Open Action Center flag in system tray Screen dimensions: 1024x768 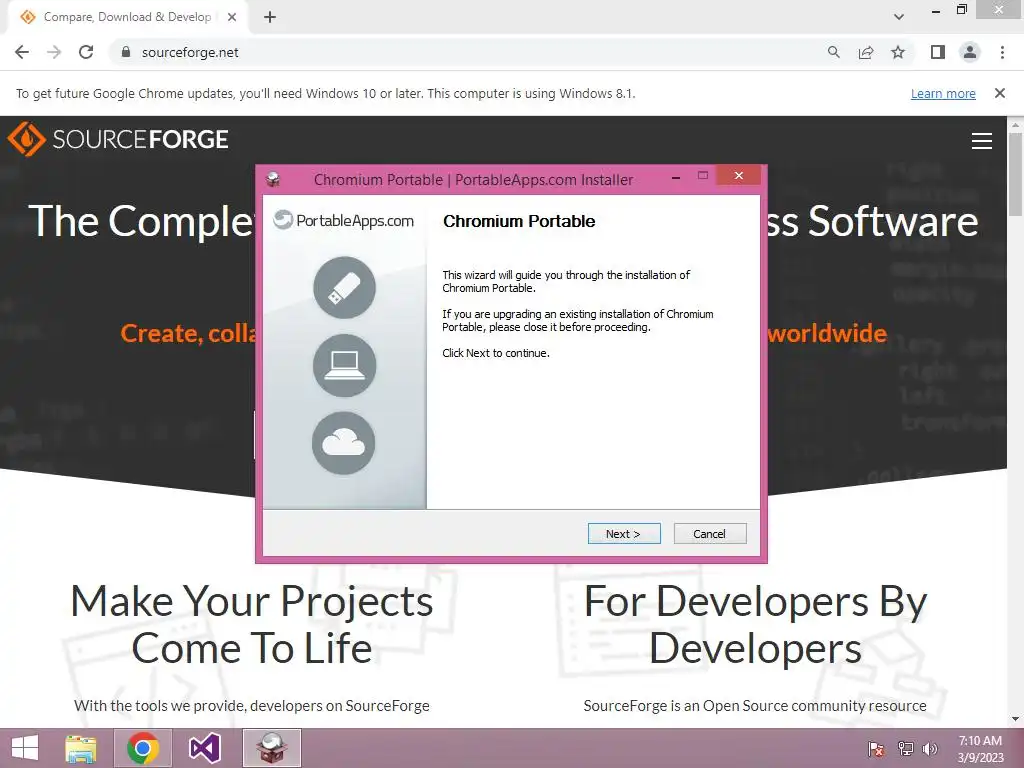point(876,749)
